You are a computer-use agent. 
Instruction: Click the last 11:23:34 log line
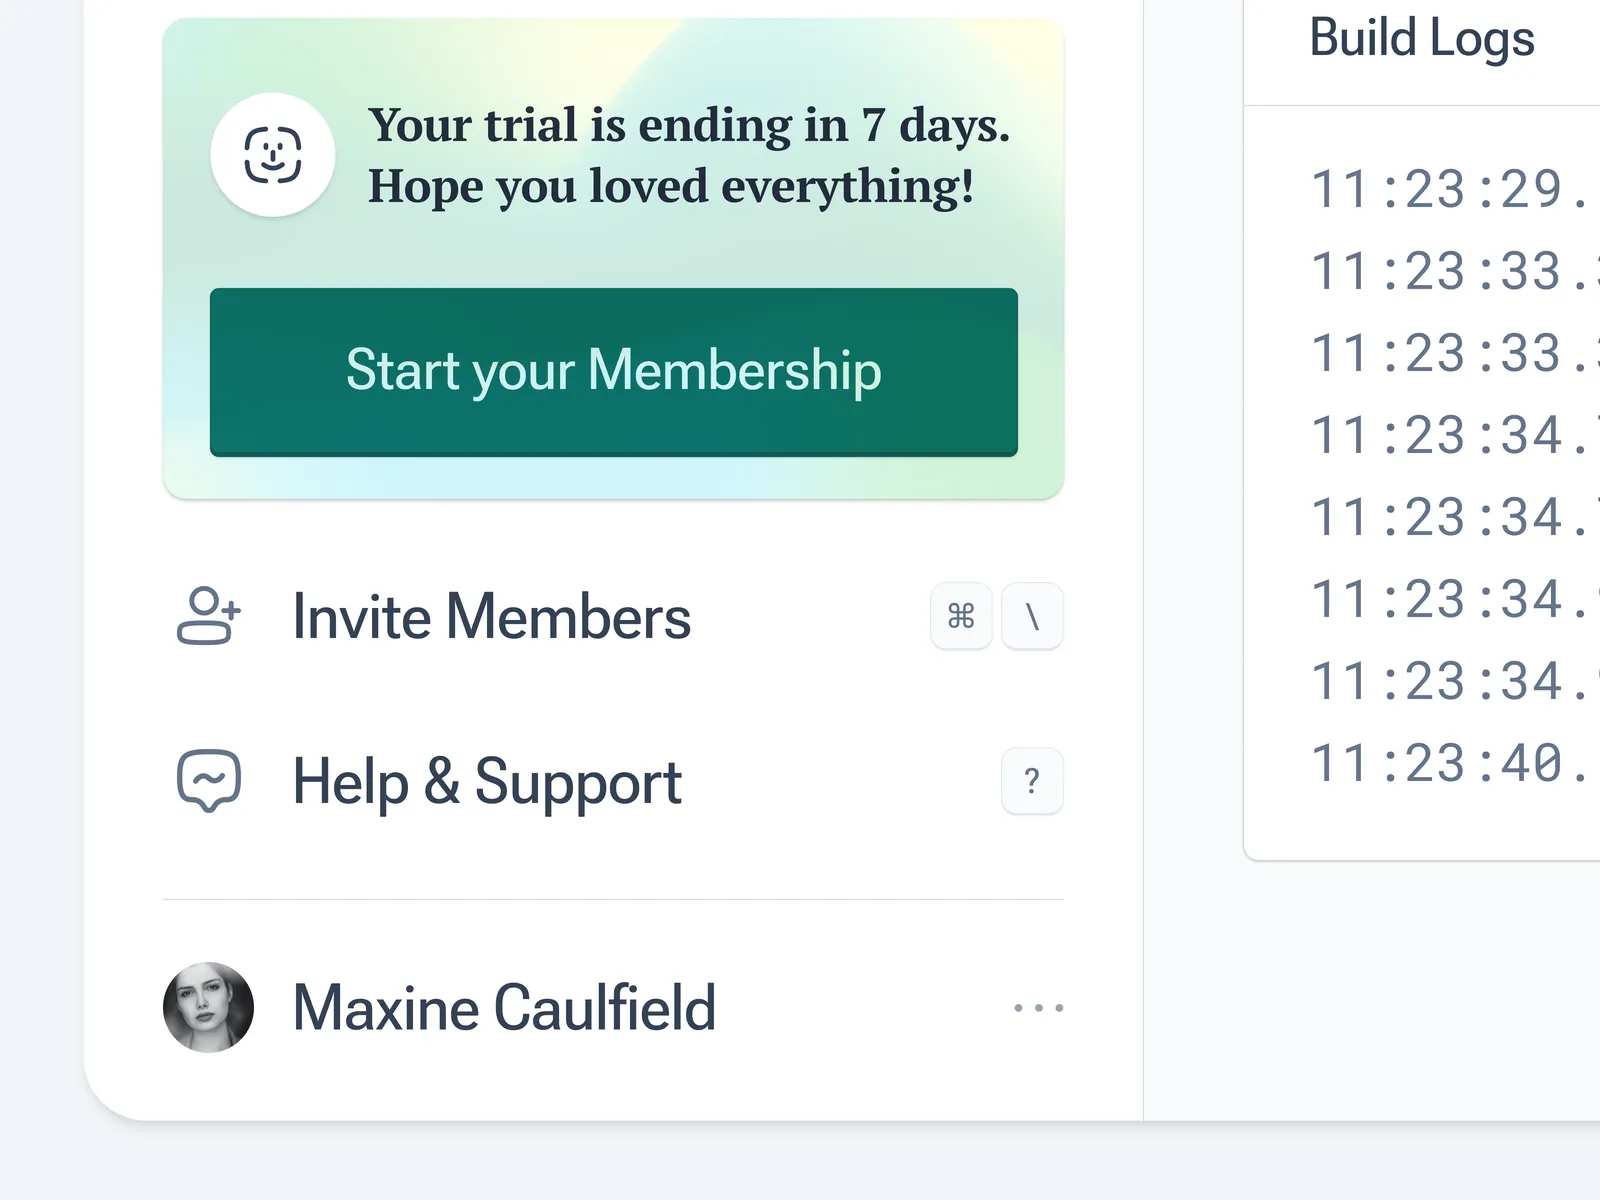1449,682
